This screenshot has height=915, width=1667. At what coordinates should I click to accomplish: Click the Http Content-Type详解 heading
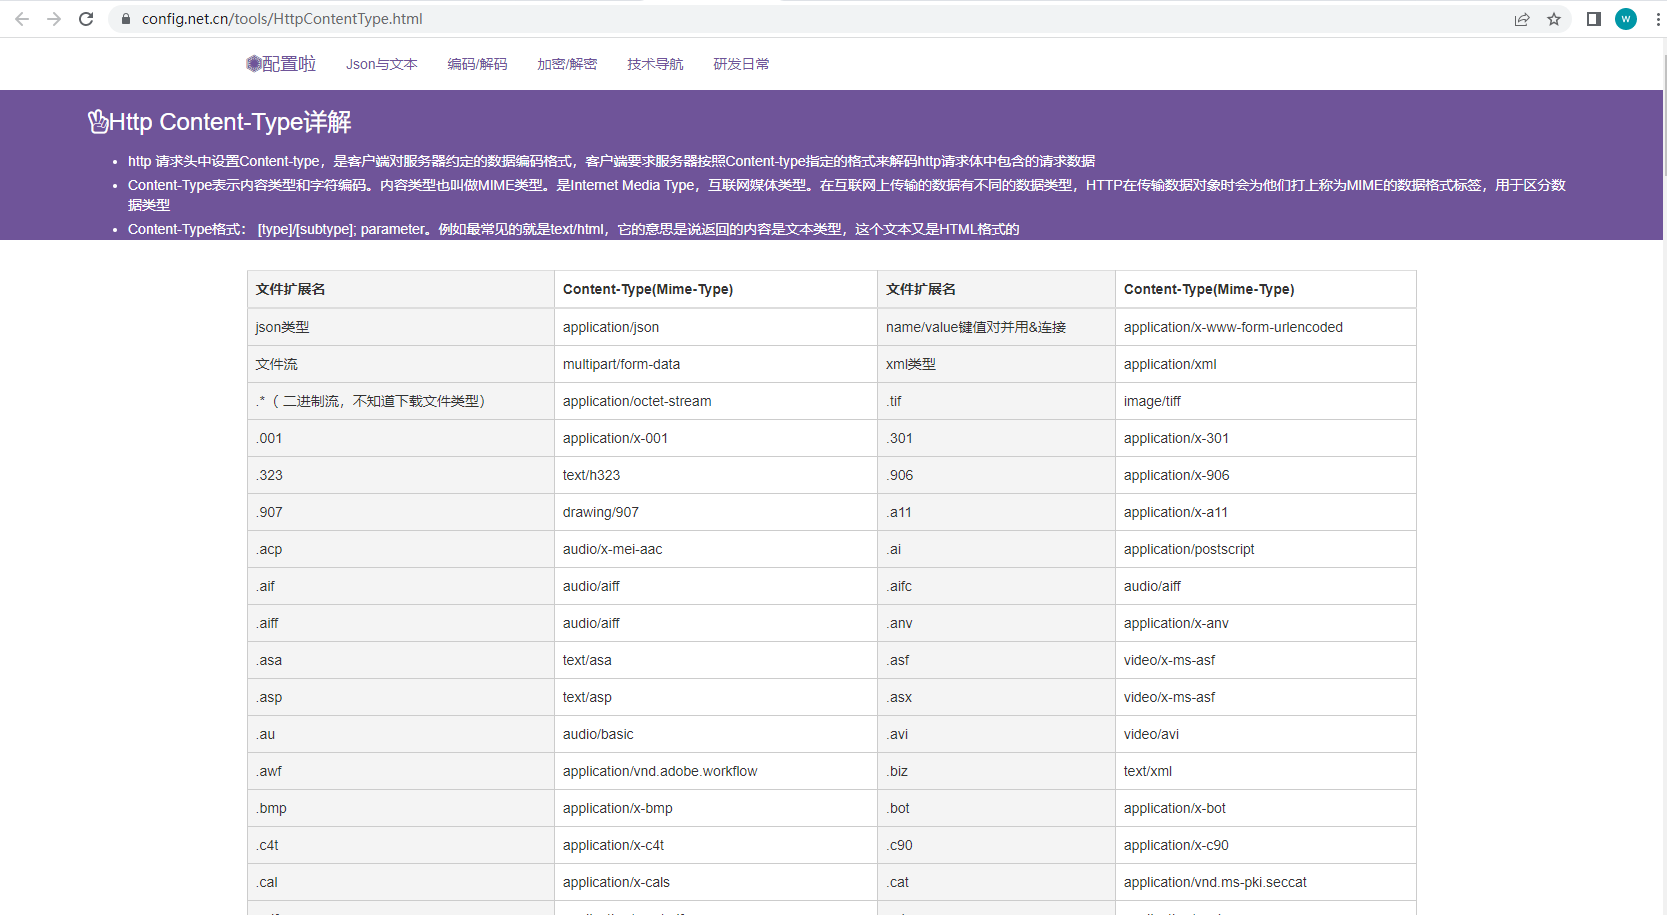(x=230, y=122)
